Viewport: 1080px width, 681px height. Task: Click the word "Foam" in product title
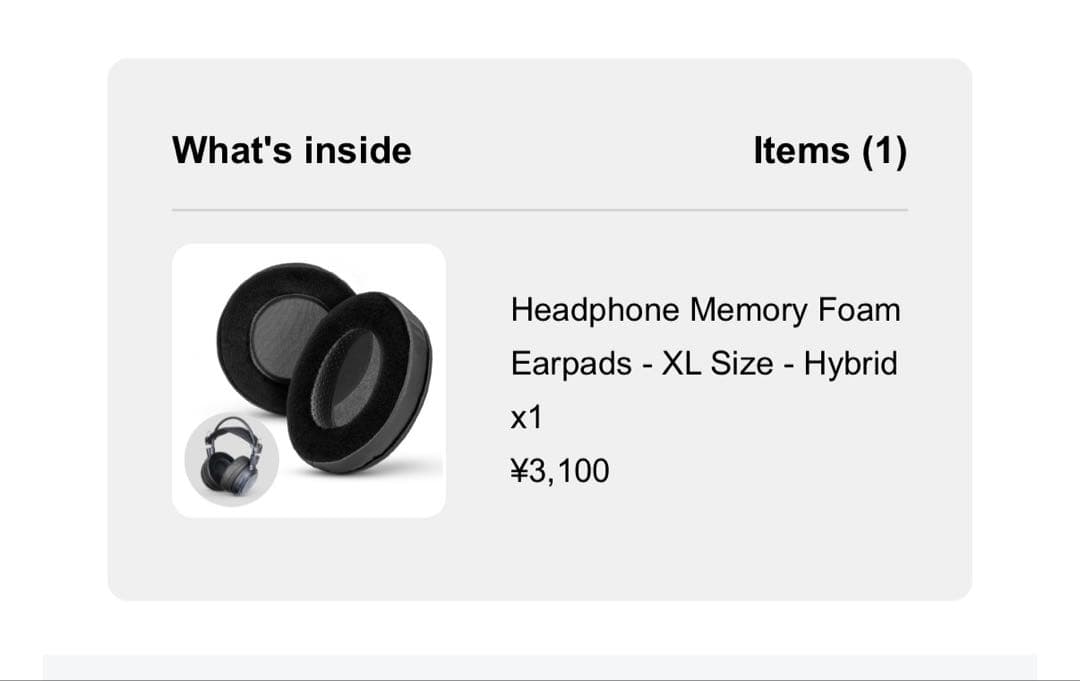(859, 310)
